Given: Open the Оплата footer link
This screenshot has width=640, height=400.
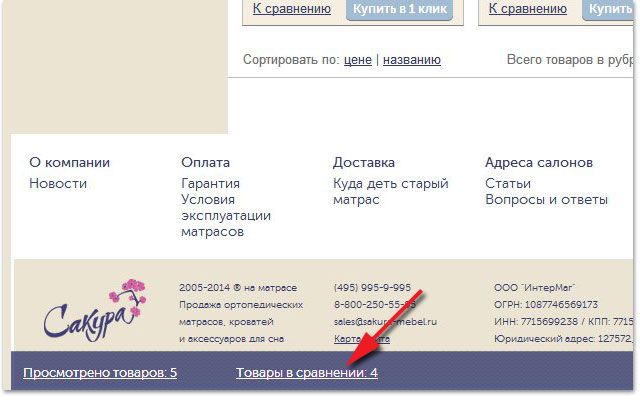Looking at the screenshot, I should coord(205,163).
